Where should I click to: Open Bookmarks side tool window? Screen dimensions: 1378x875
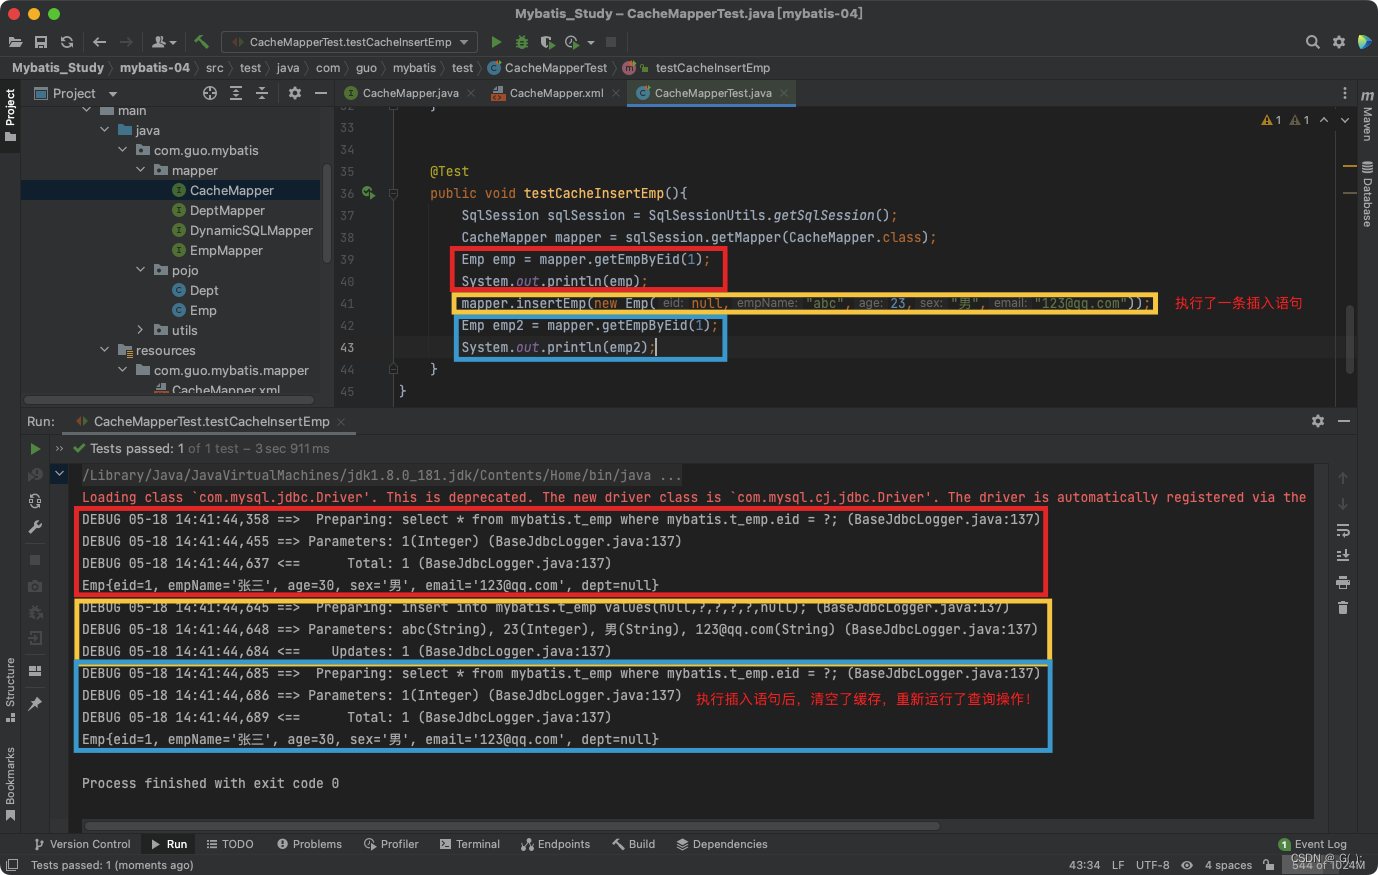pos(10,785)
